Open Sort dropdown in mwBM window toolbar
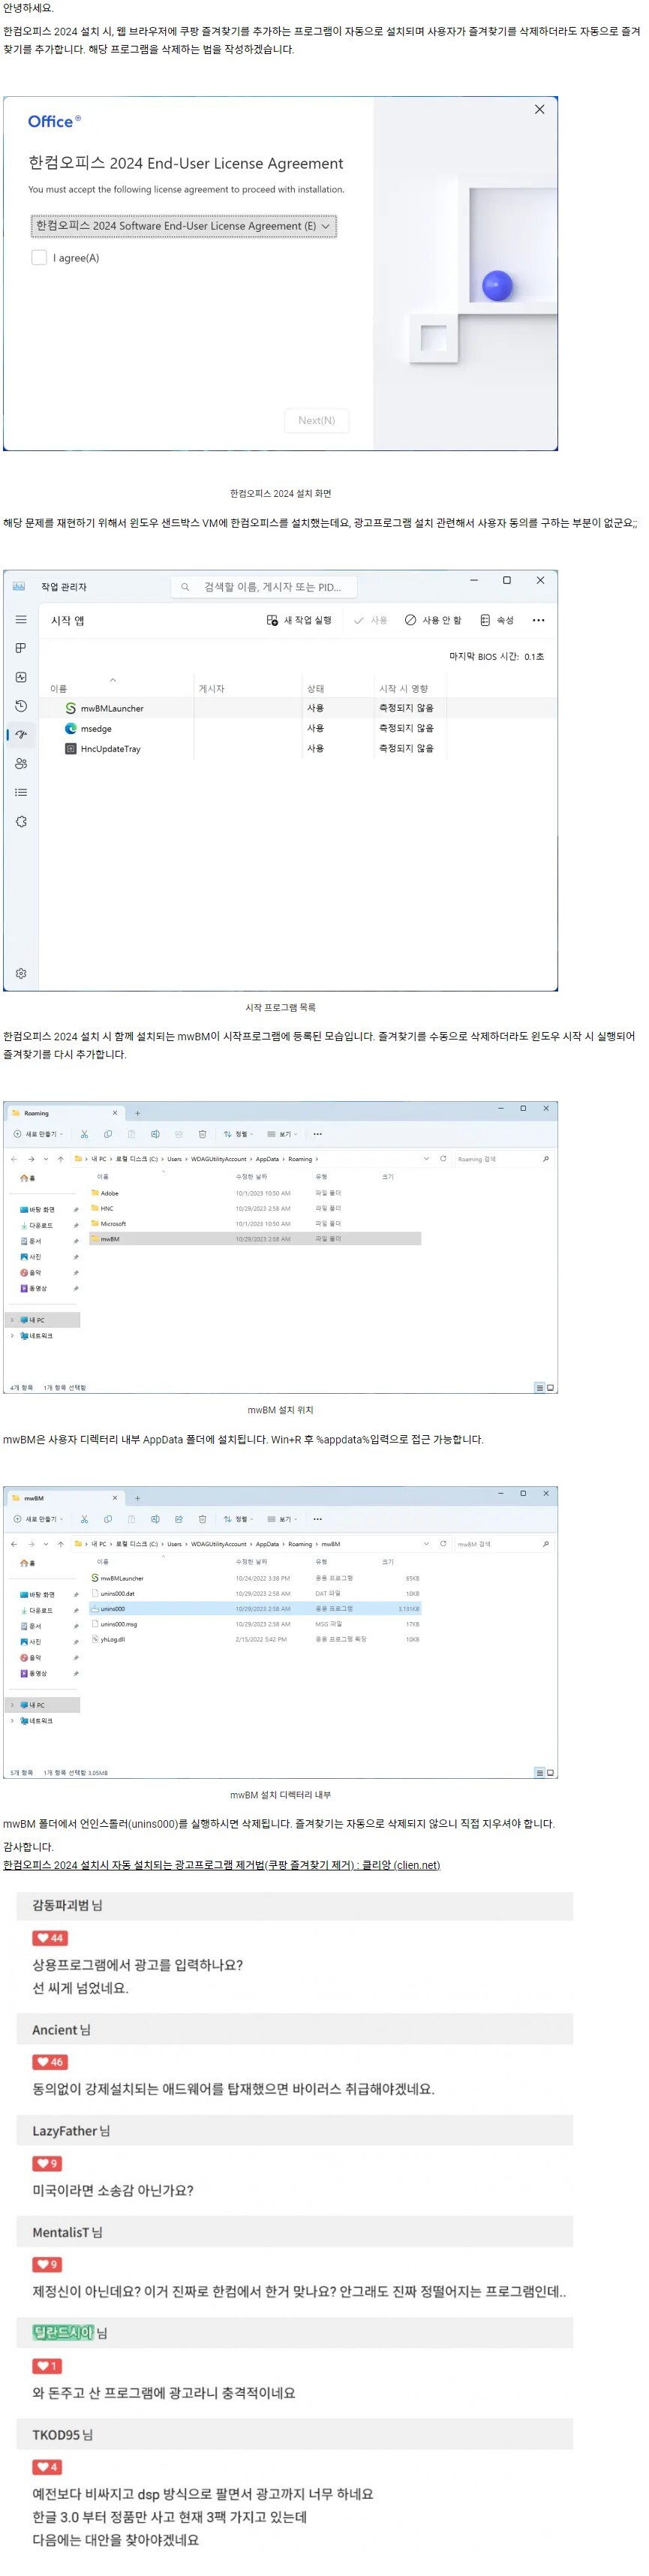The image size is (649, 2576). coord(239,1519)
